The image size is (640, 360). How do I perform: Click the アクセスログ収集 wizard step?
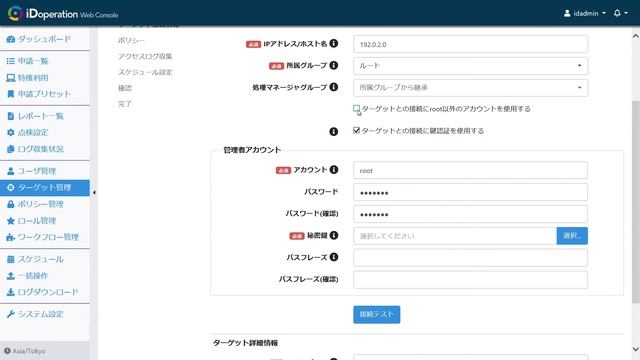click(145, 56)
